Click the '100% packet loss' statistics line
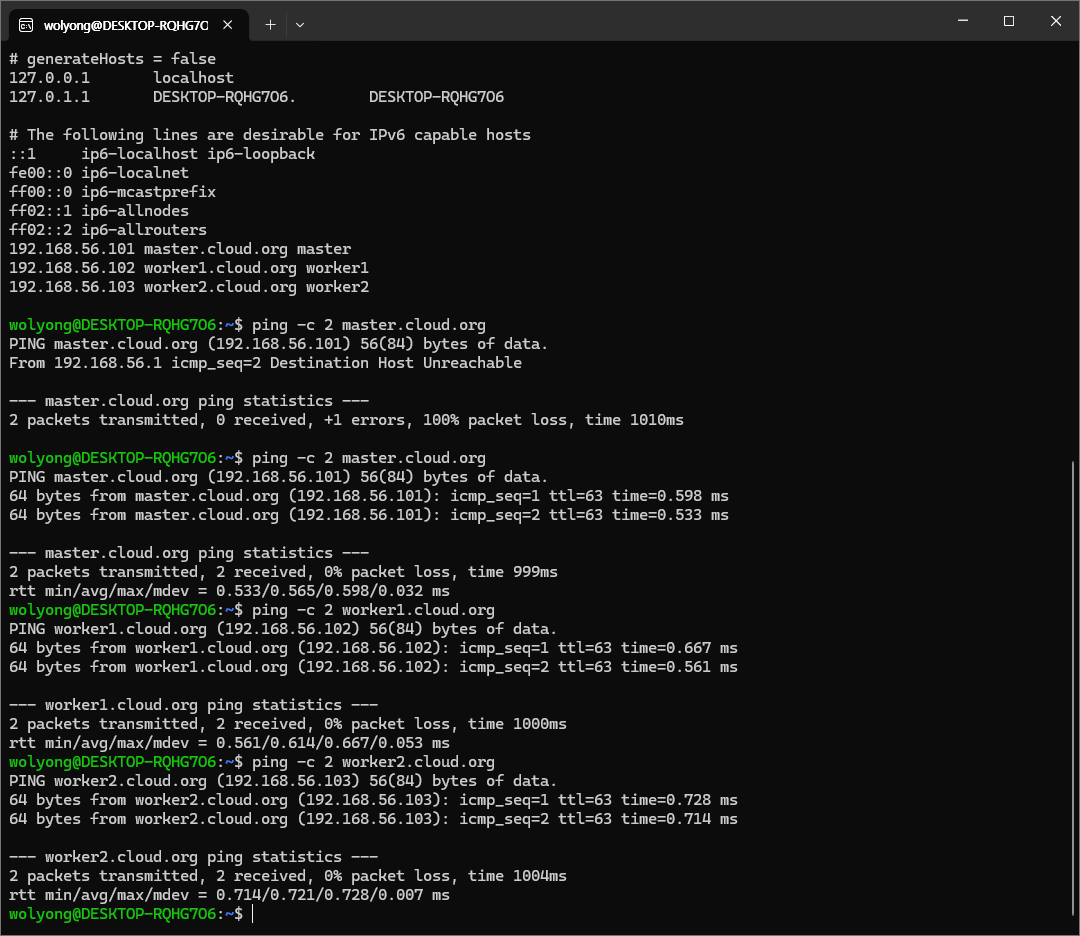The height and width of the screenshot is (936, 1080). 346,420
